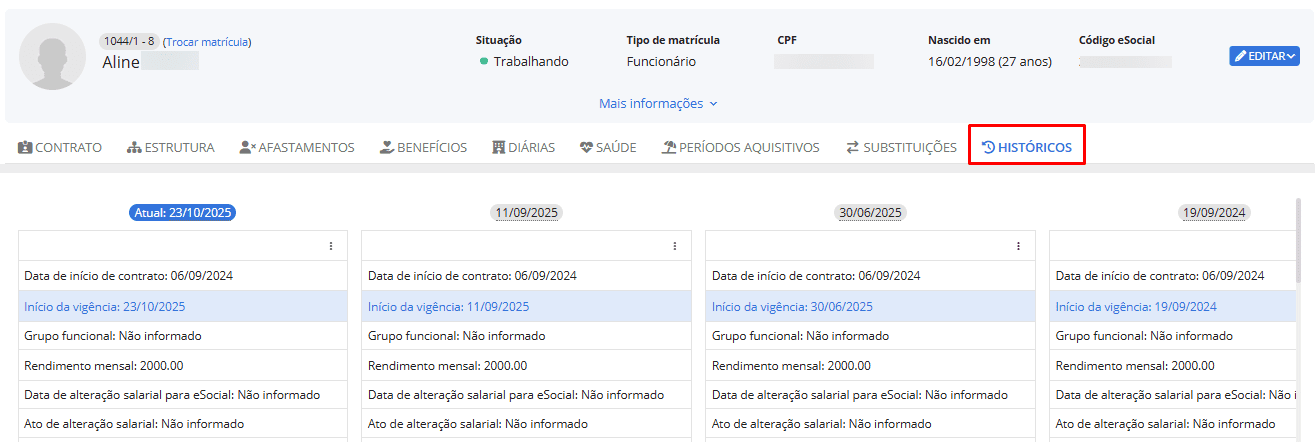1315x442 pixels.
Task: Switch to the Estrutura tab
Action: coord(171,147)
